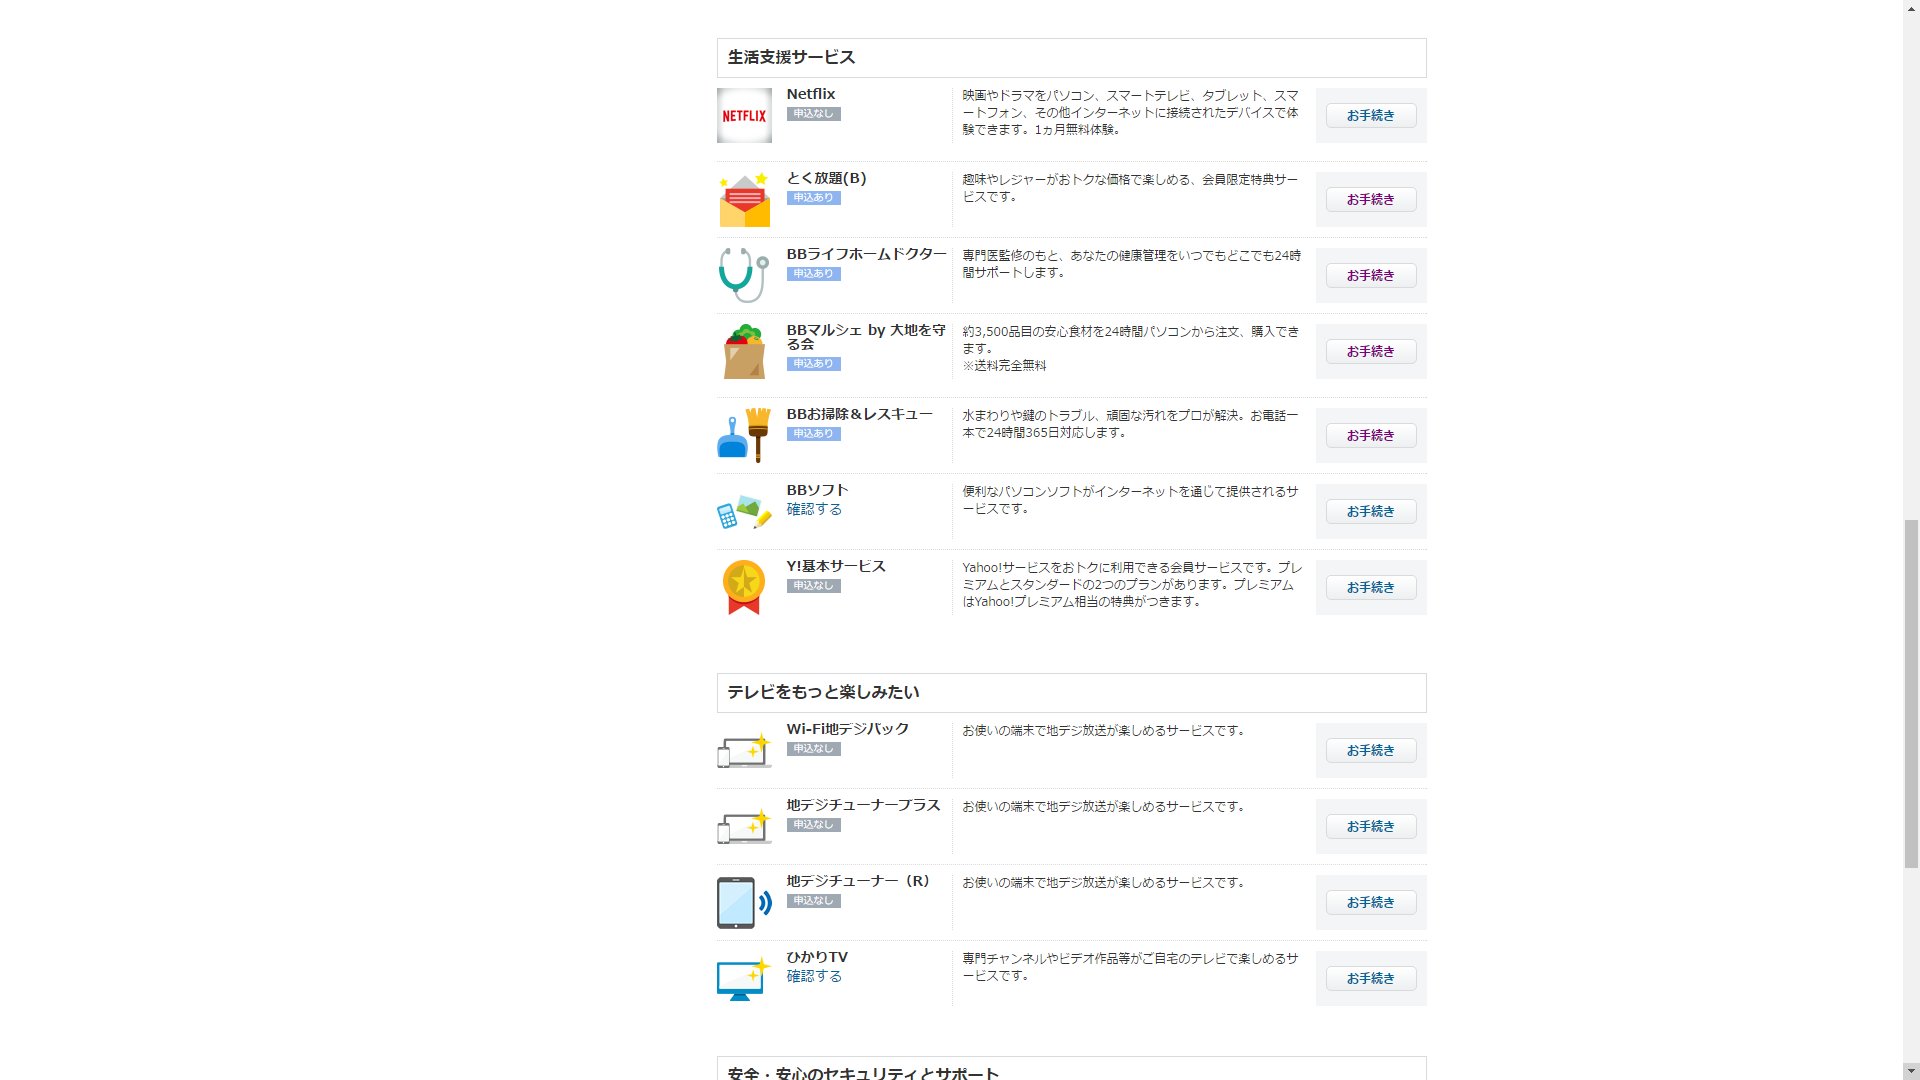Viewport: 1920px width, 1080px height.
Task: Click the BBライフホームドクター stethoscope icon
Action: click(x=744, y=275)
